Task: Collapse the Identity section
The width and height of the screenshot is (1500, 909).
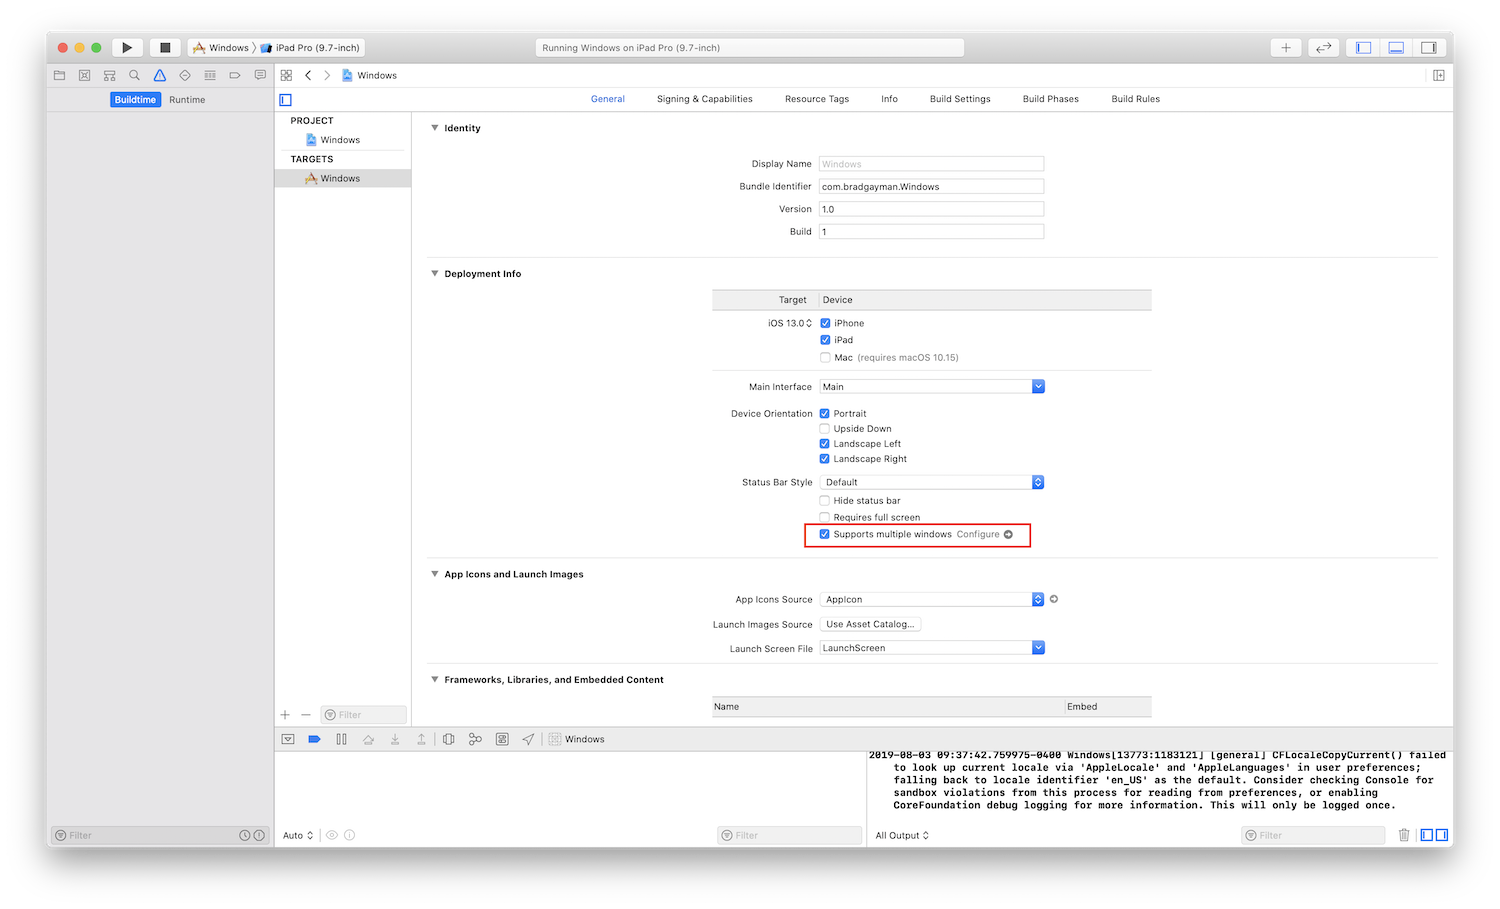Action: click(x=434, y=128)
